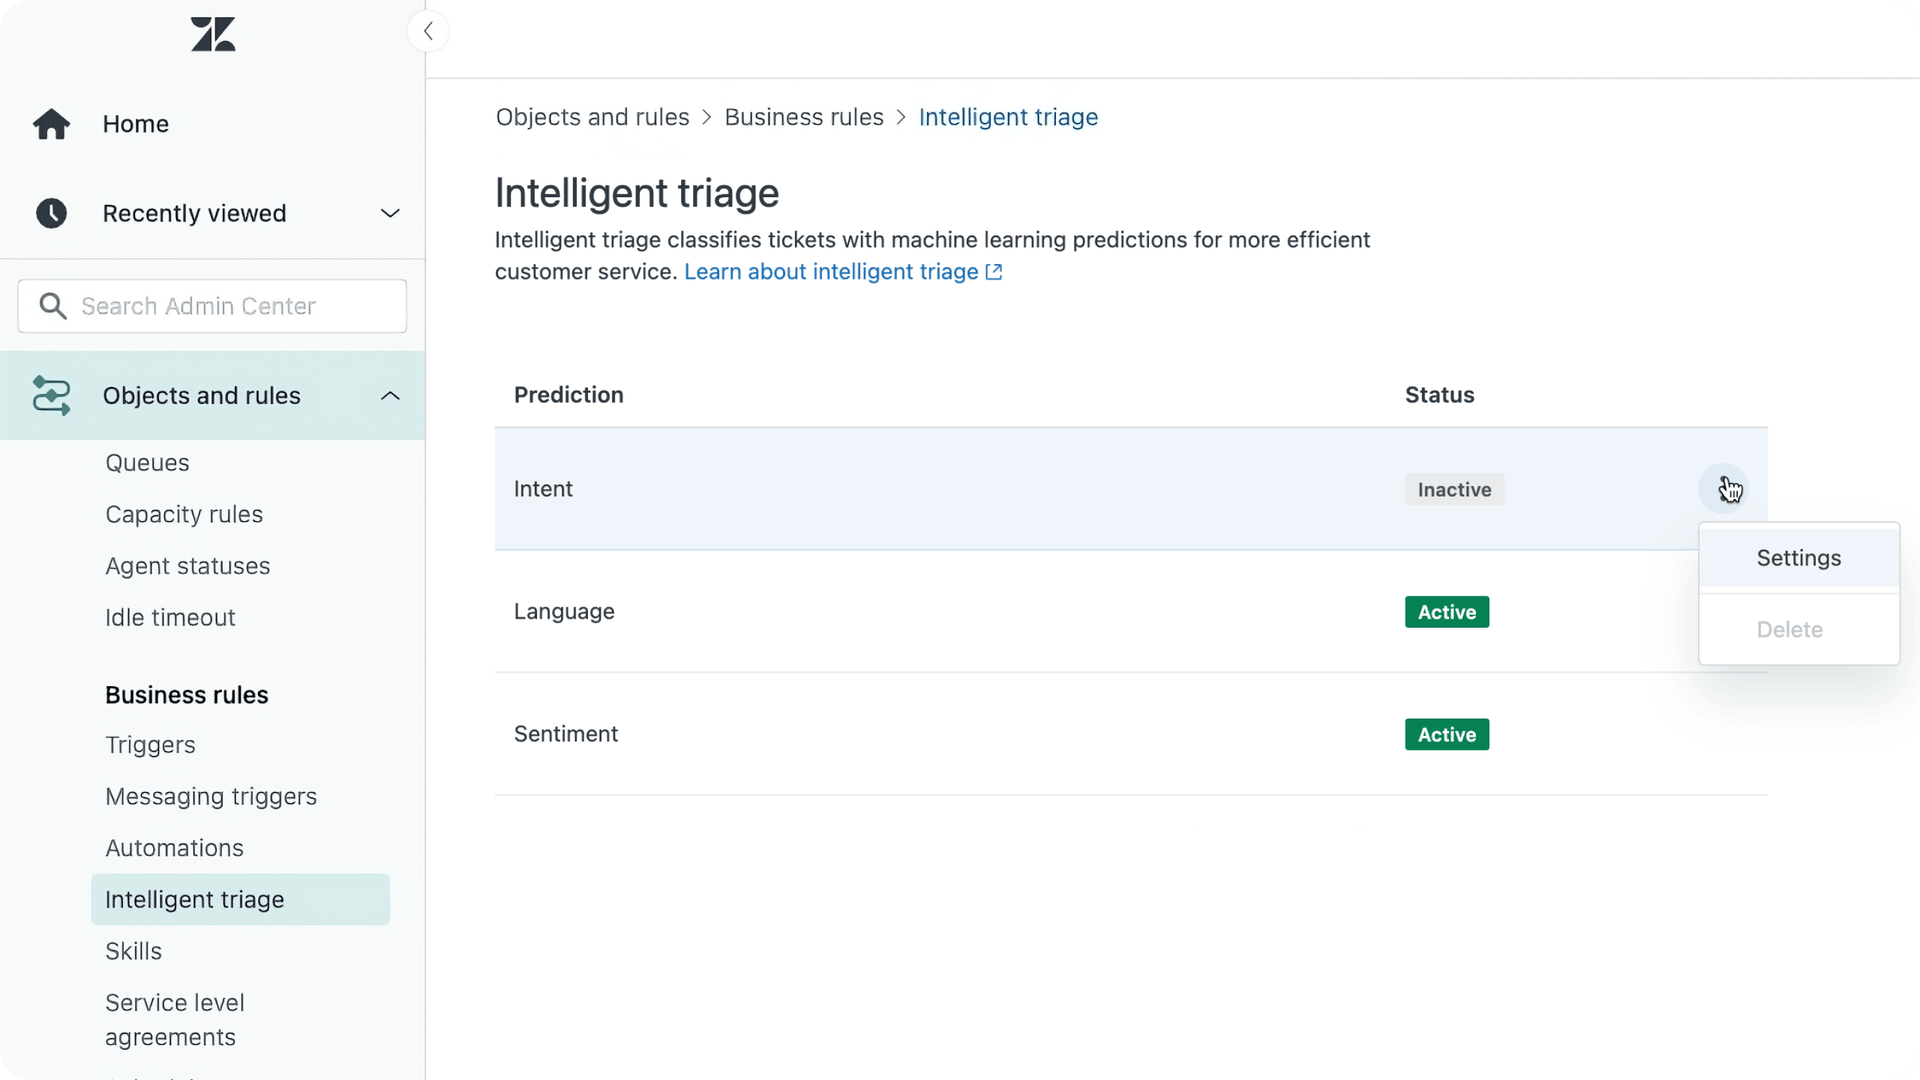Collapse the sidebar with arrow button
This screenshot has height=1080, width=1920.
pyautogui.click(x=428, y=31)
